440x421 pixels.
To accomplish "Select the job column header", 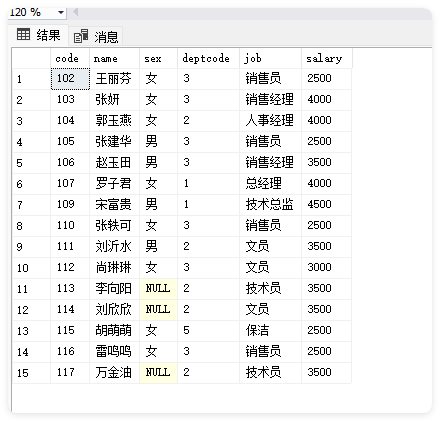I will pos(270,58).
